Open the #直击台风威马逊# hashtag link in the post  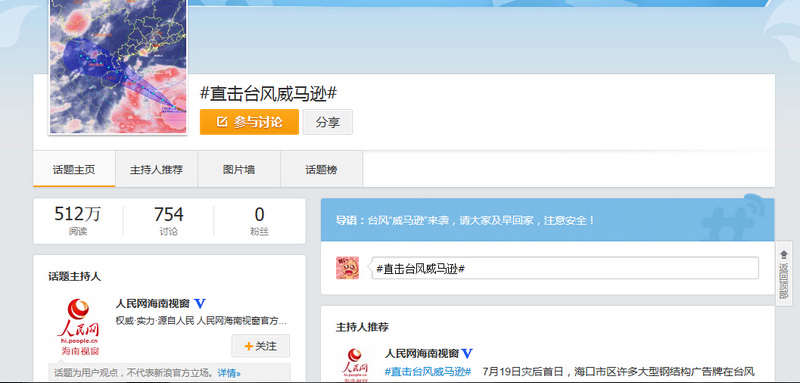coord(428,371)
